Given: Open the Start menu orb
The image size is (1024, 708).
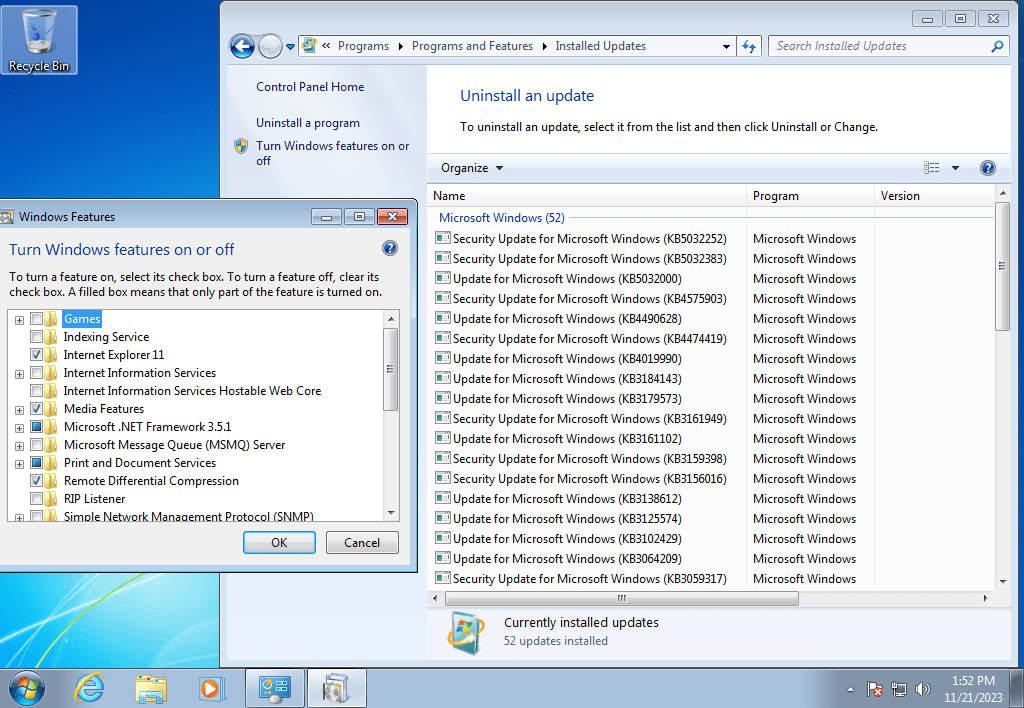Looking at the screenshot, I should [27, 688].
